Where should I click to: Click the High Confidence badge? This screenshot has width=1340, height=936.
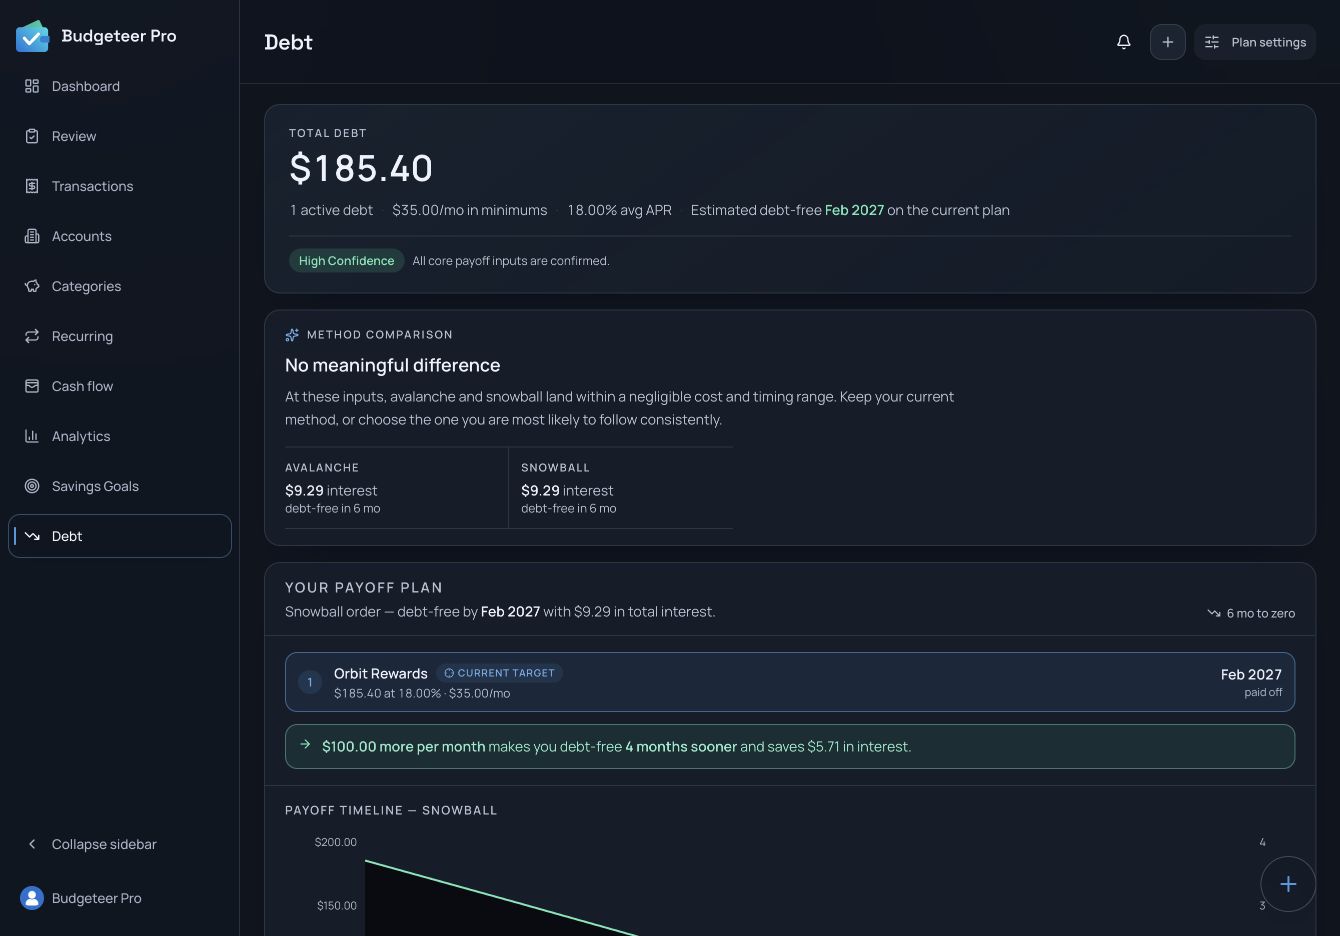tap(347, 261)
